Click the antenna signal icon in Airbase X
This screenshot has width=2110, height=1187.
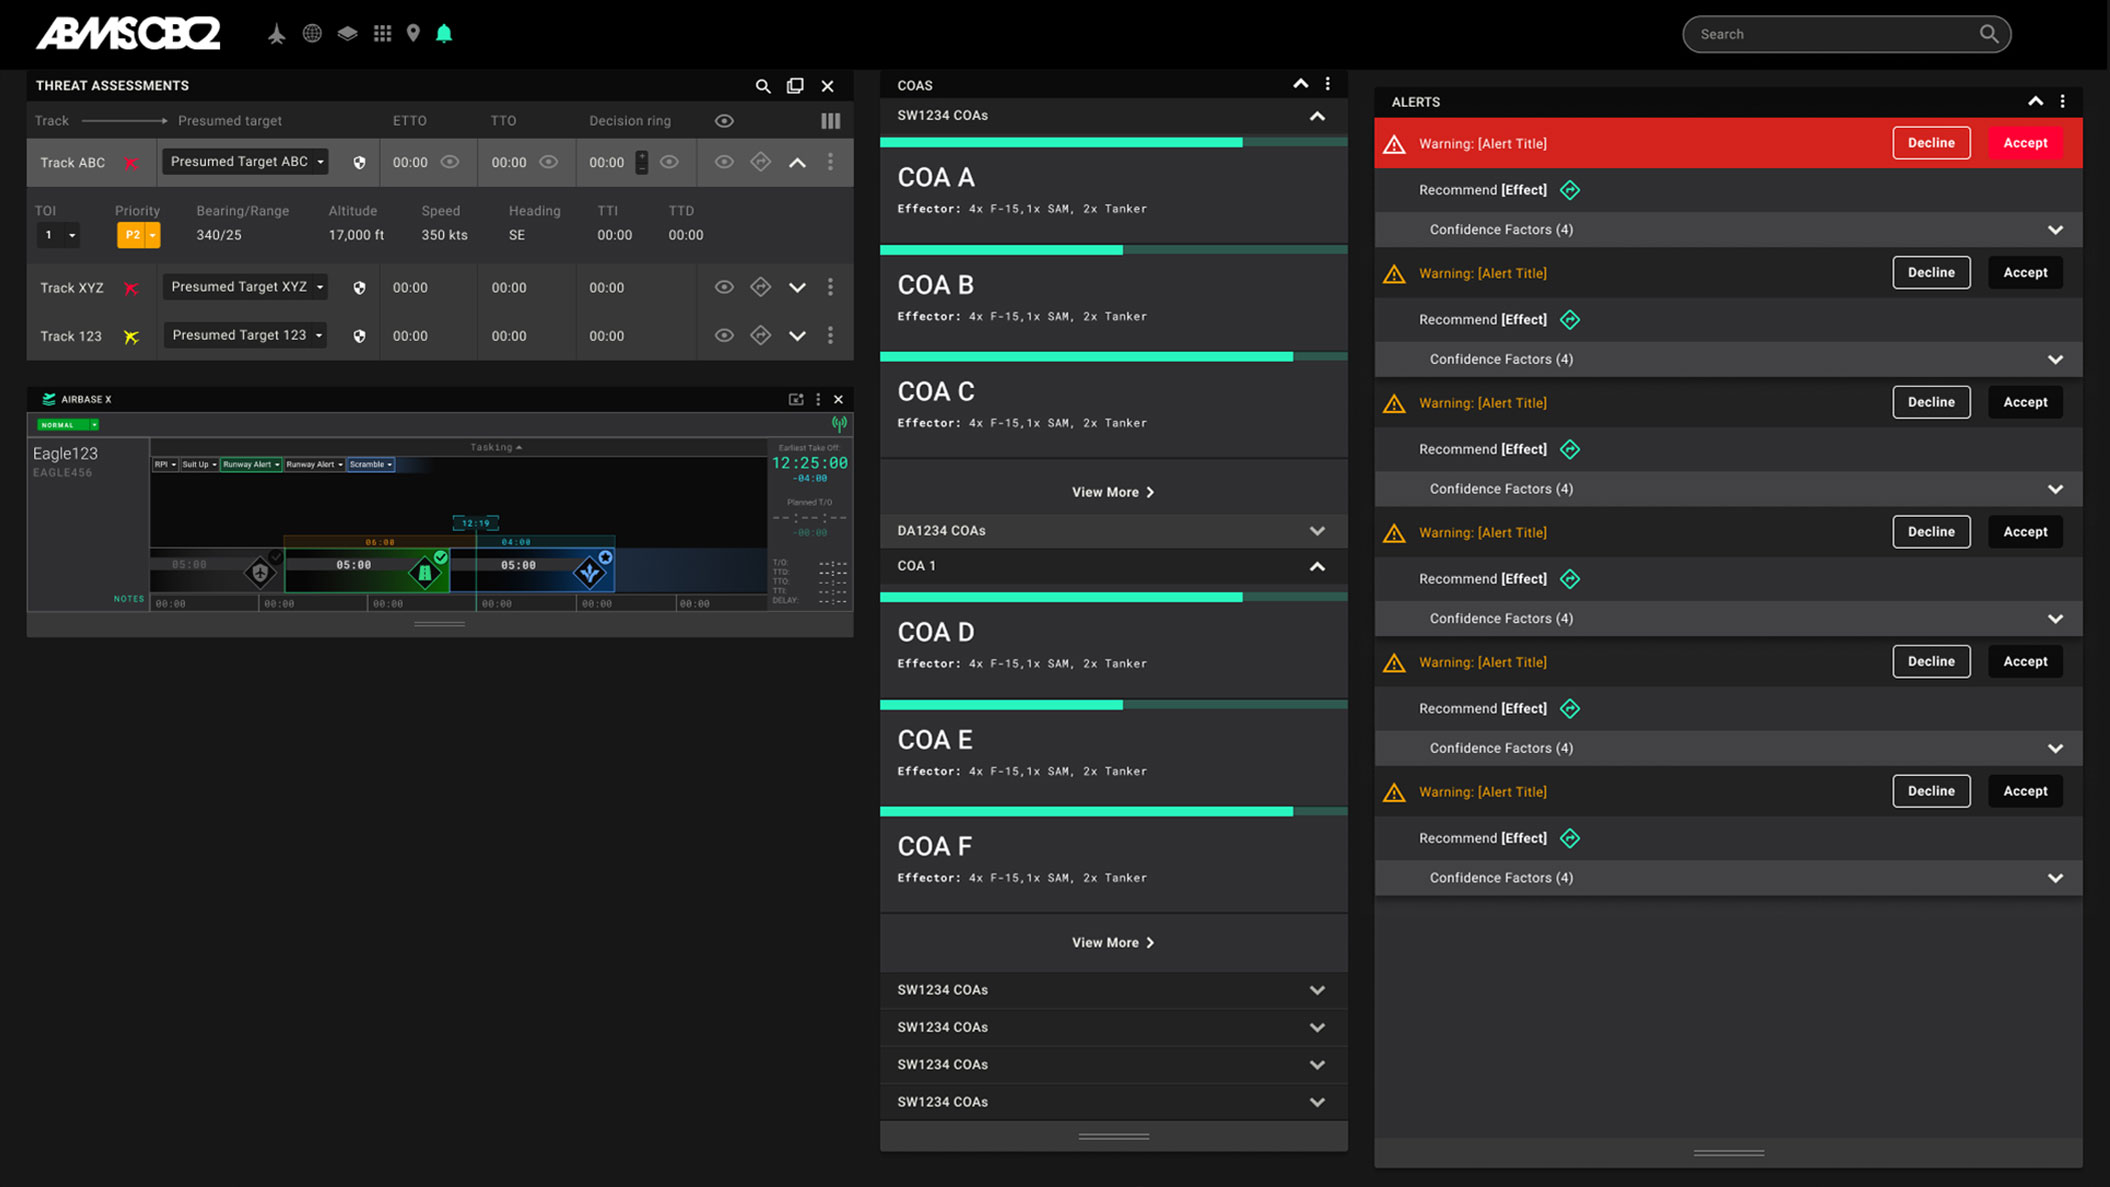pyautogui.click(x=839, y=424)
